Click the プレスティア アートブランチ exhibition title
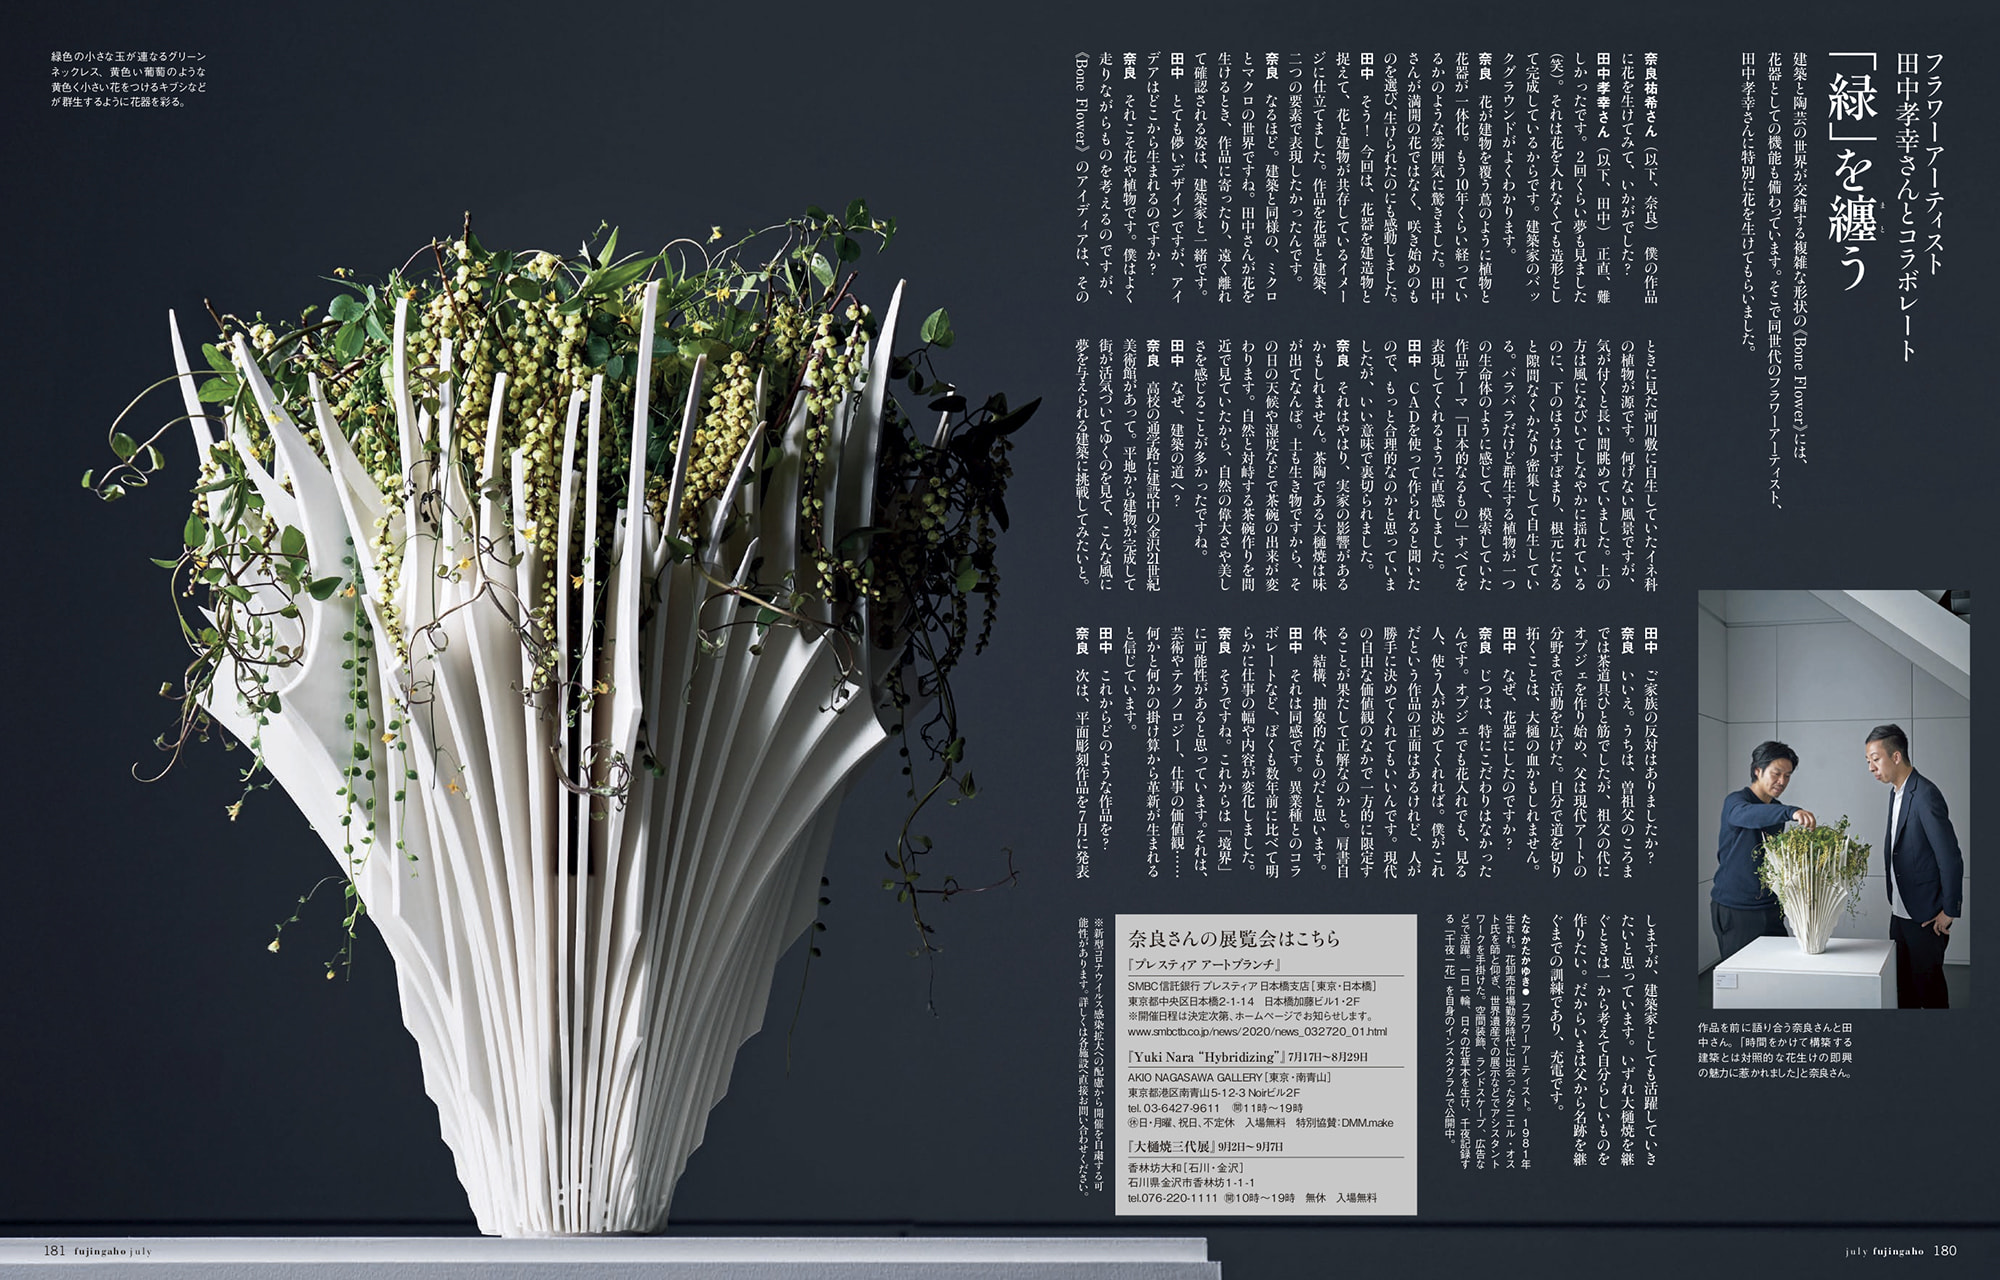The image size is (2000, 1280). pos(1203,966)
